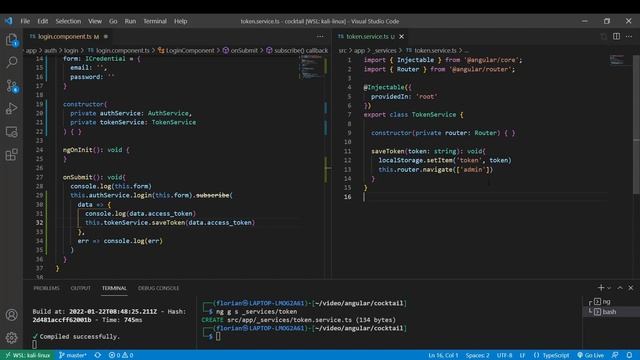Open the Edit menu
Image resolution: width=640 pixels, height=360 pixels.
(43, 21)
